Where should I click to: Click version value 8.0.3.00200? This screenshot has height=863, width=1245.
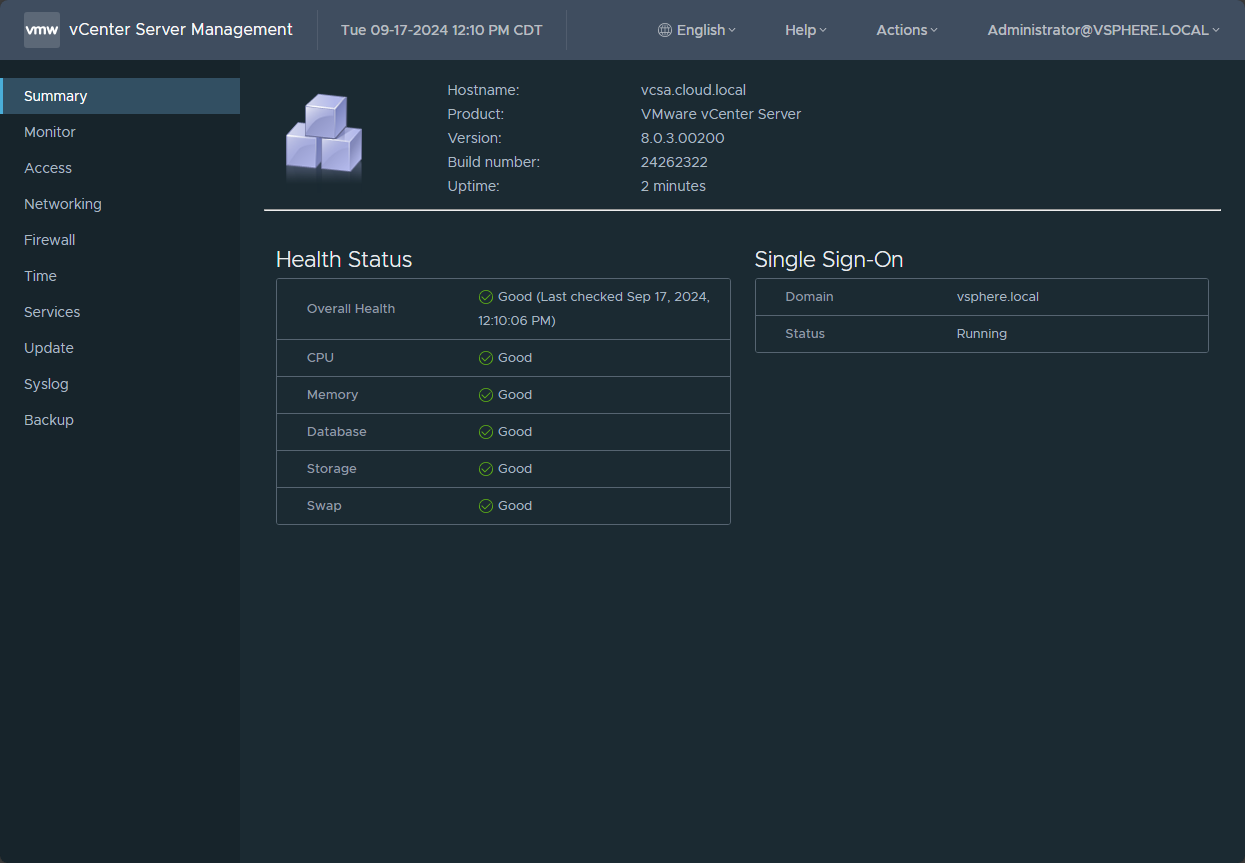(683, 138)
